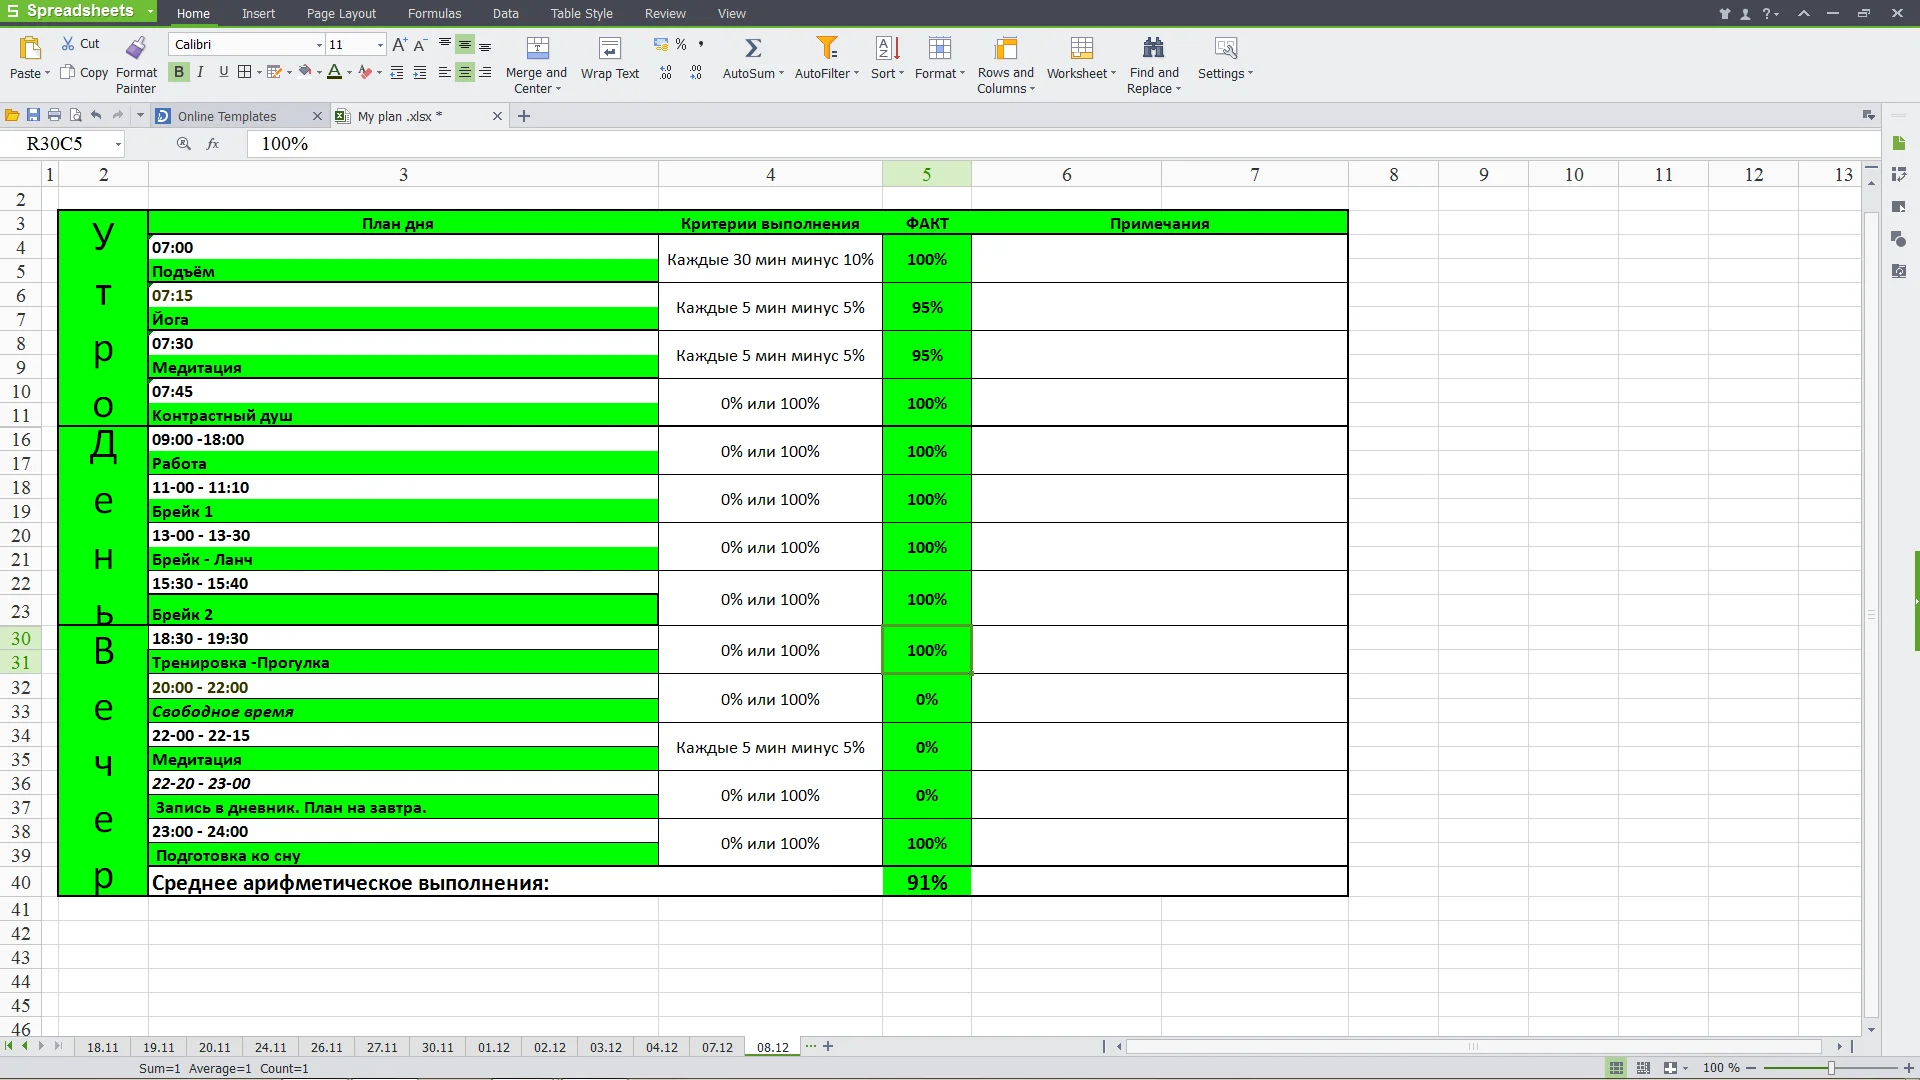
Task: Click the Find and Replace binoculars icon
Action: click(1153, 47)
